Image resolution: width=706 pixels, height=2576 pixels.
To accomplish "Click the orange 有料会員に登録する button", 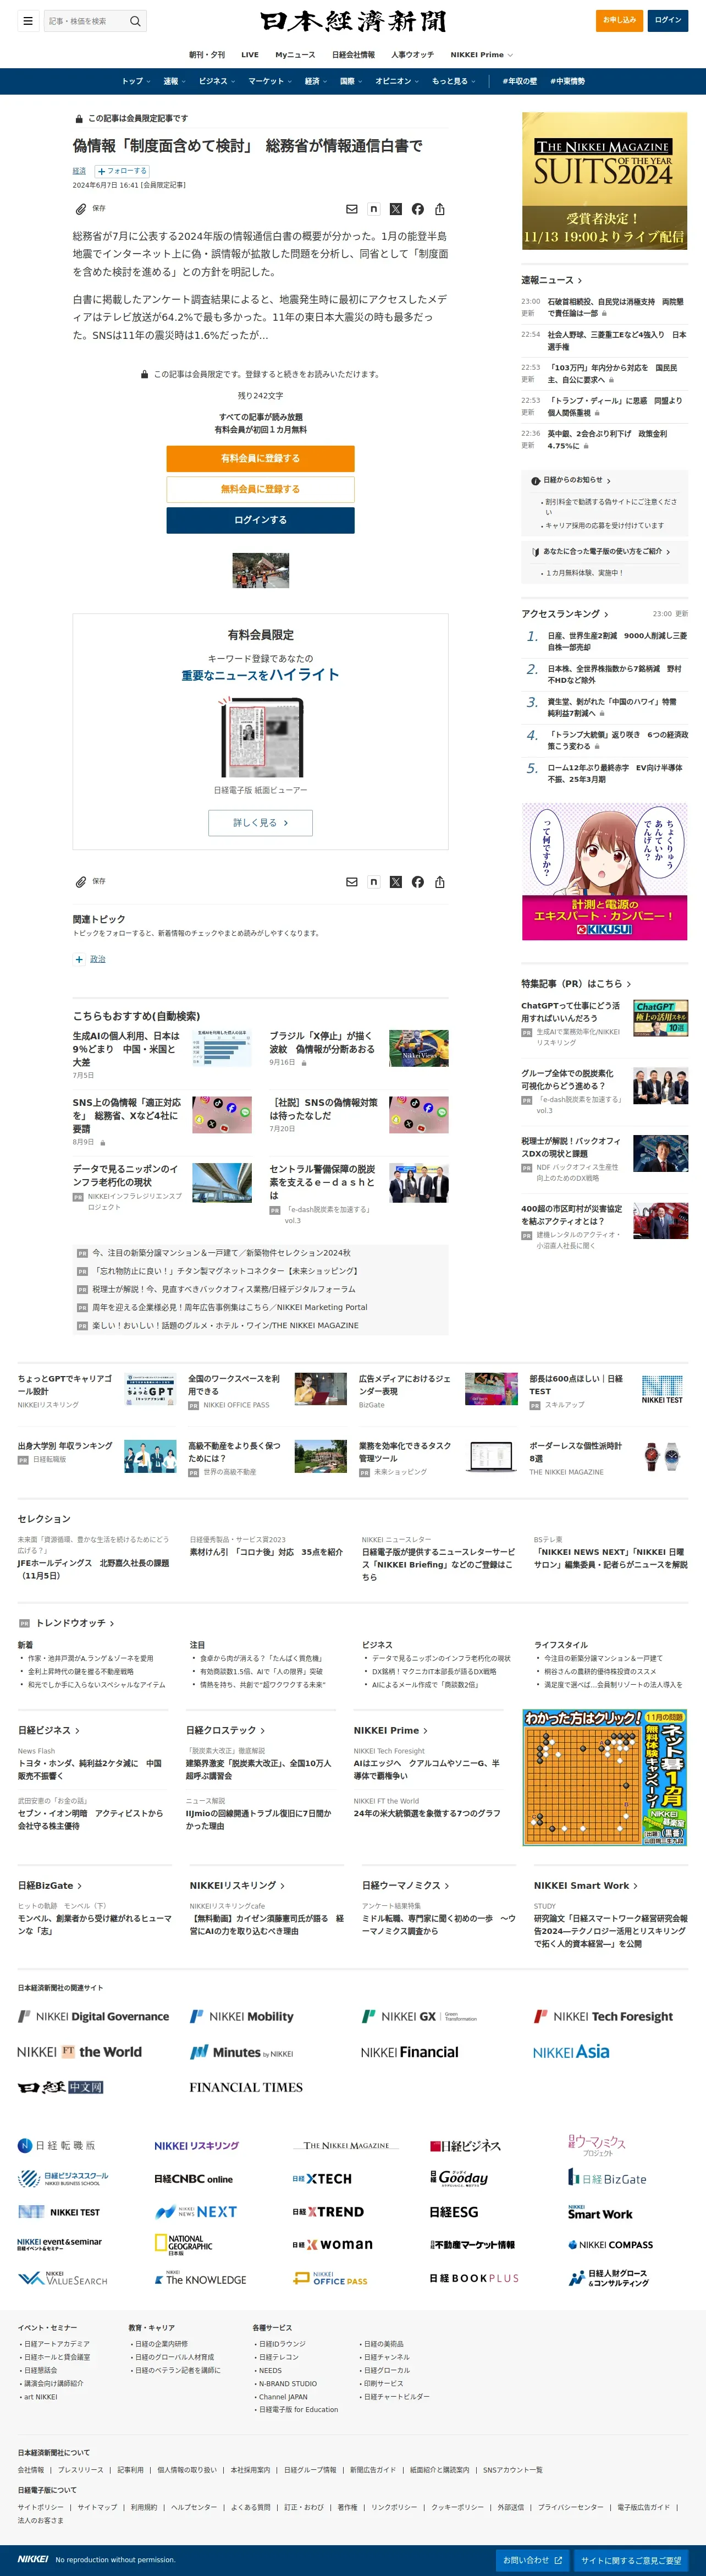I will click(260, 458).
